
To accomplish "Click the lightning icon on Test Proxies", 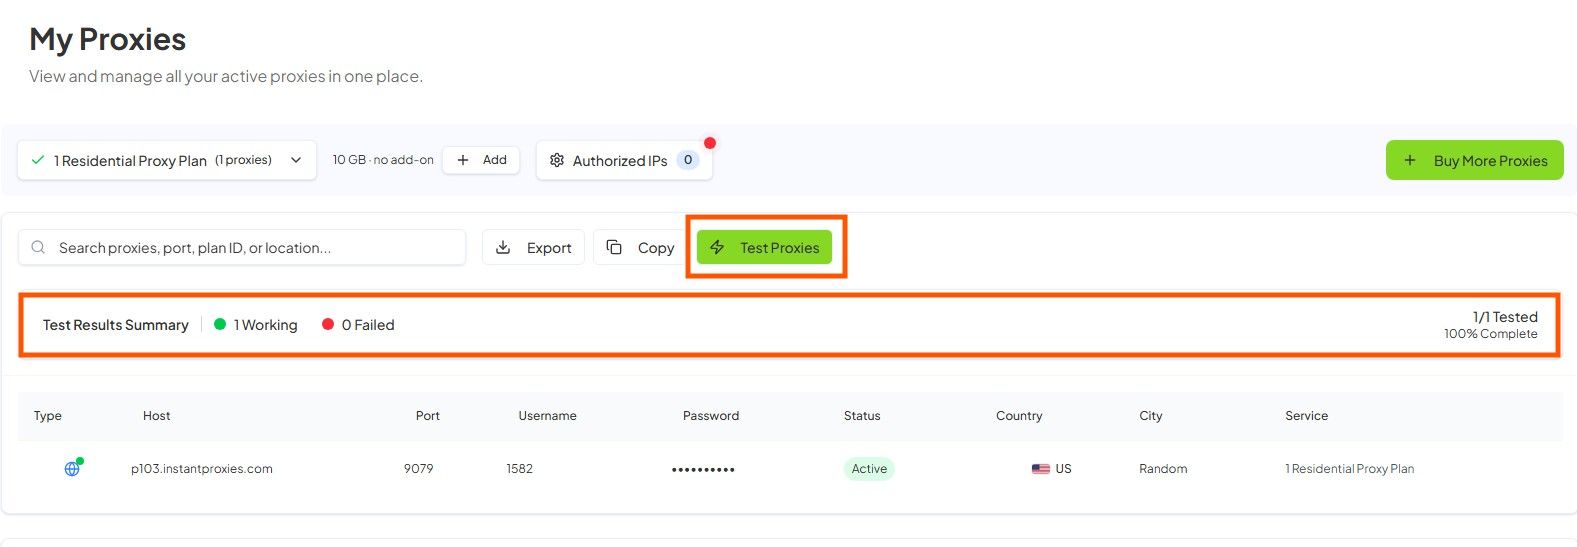I will [x=717, y=247].
